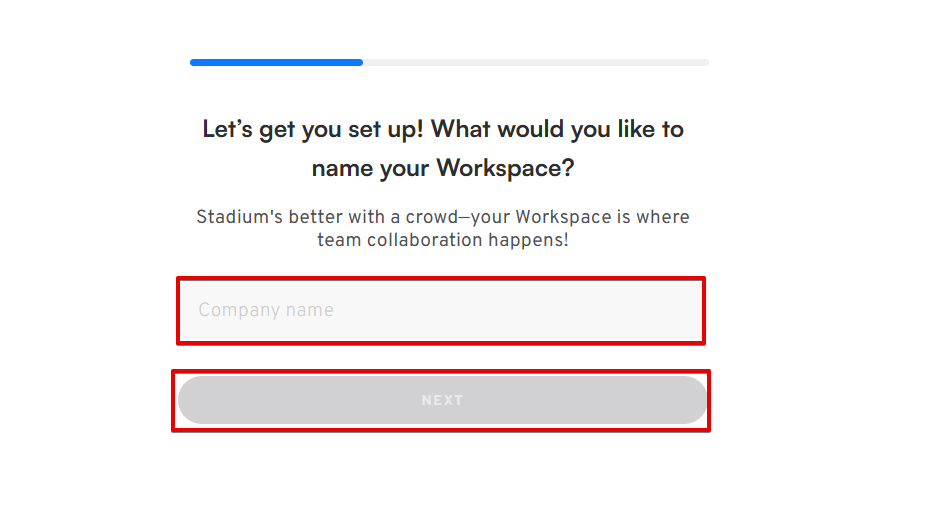Click the blue filled progress bar segment

[276, 62]
